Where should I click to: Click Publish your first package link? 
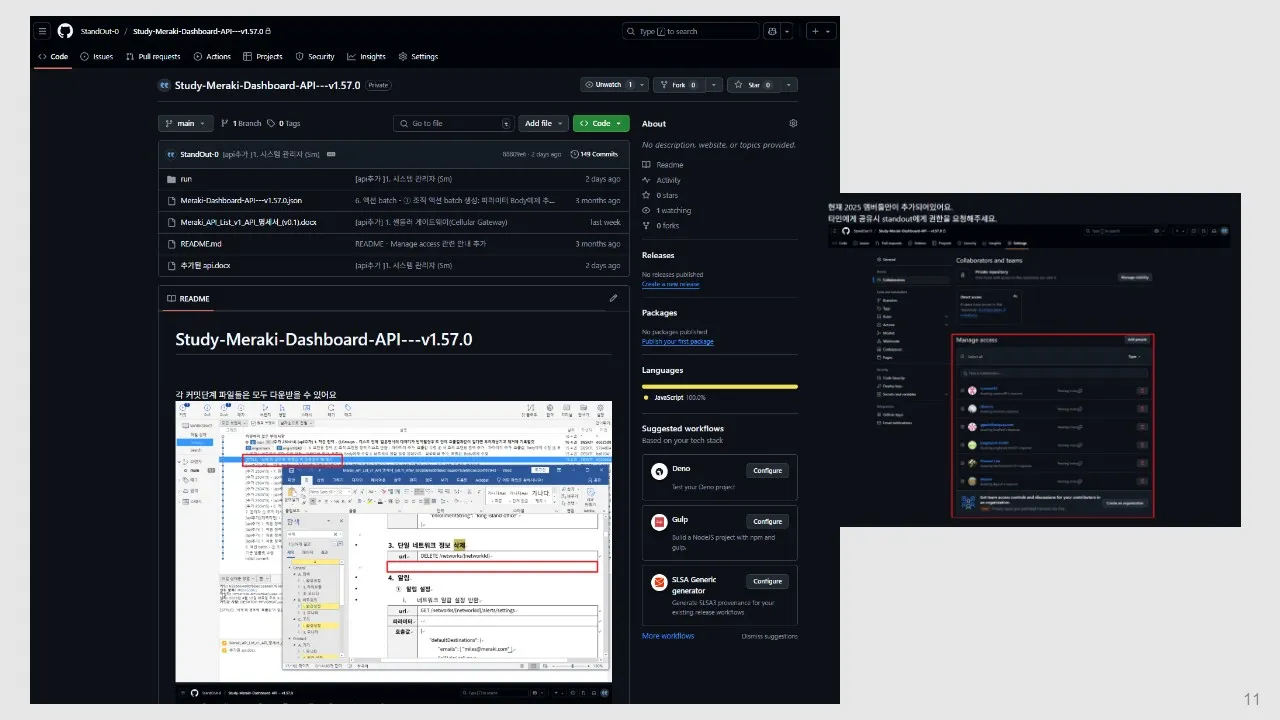click(x=677, y=342)
